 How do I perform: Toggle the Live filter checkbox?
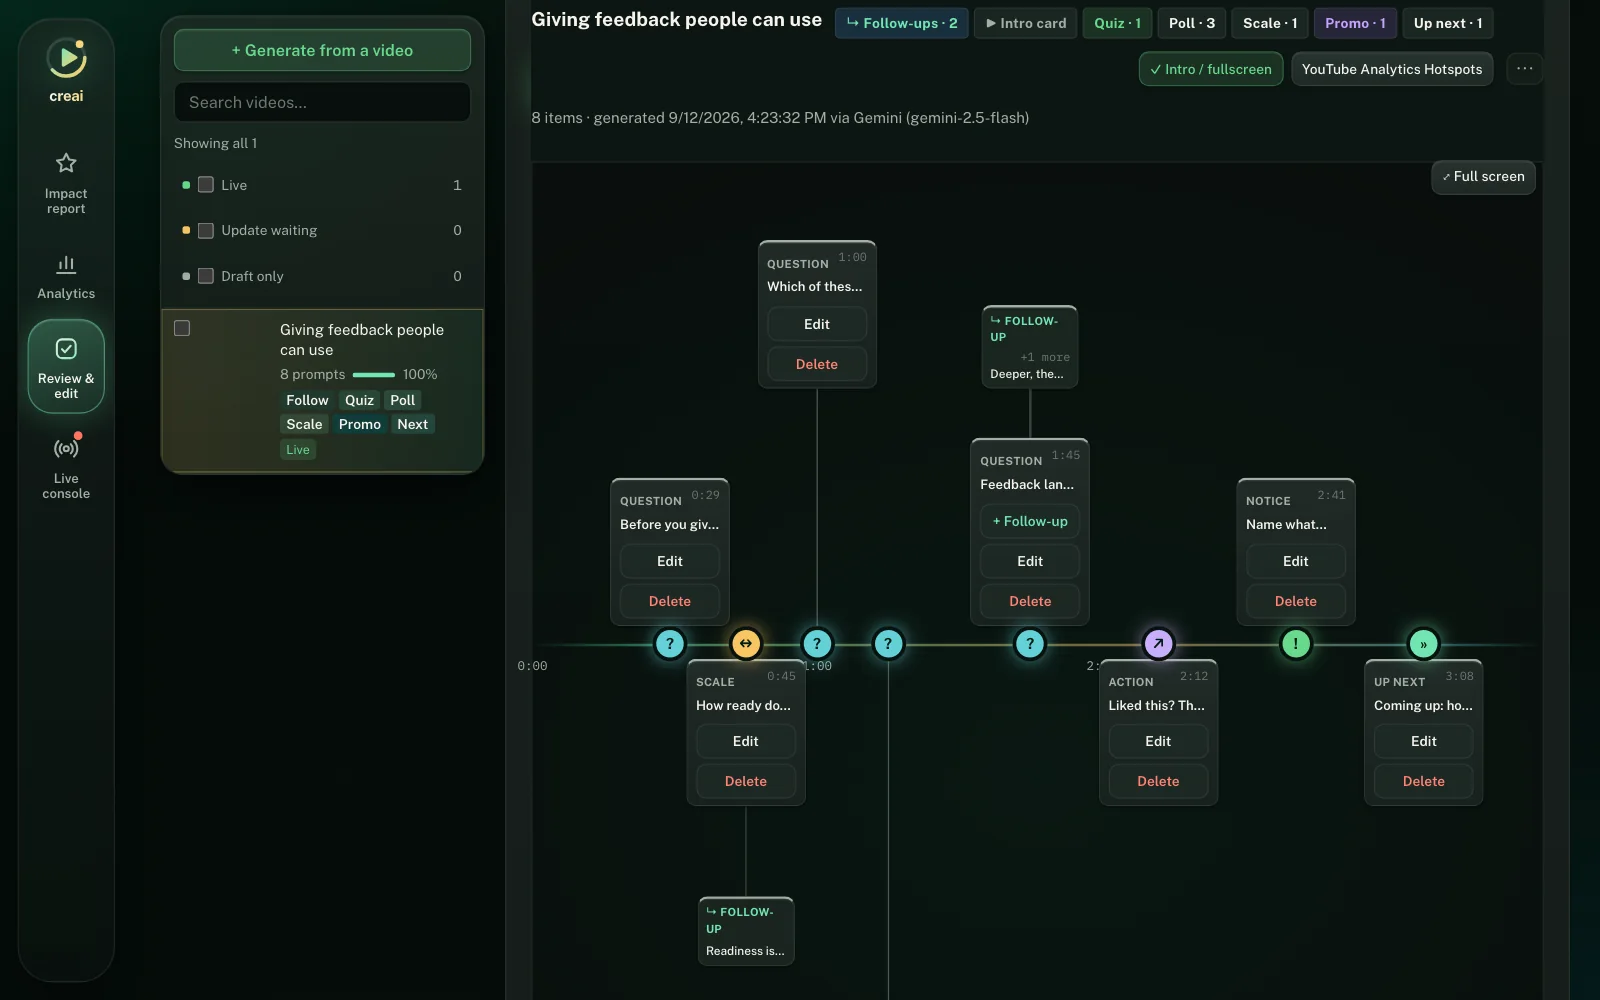[x=206, y=185]
